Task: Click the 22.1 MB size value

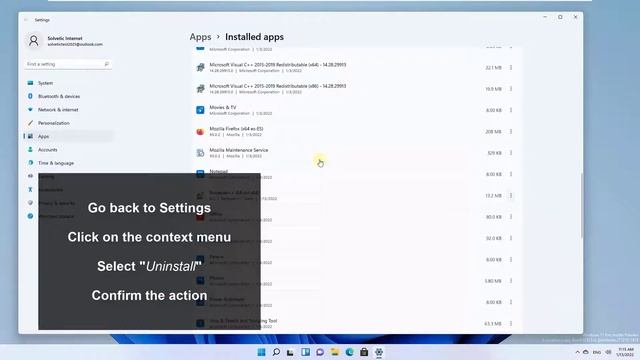Action: click(x=493, y=67)
